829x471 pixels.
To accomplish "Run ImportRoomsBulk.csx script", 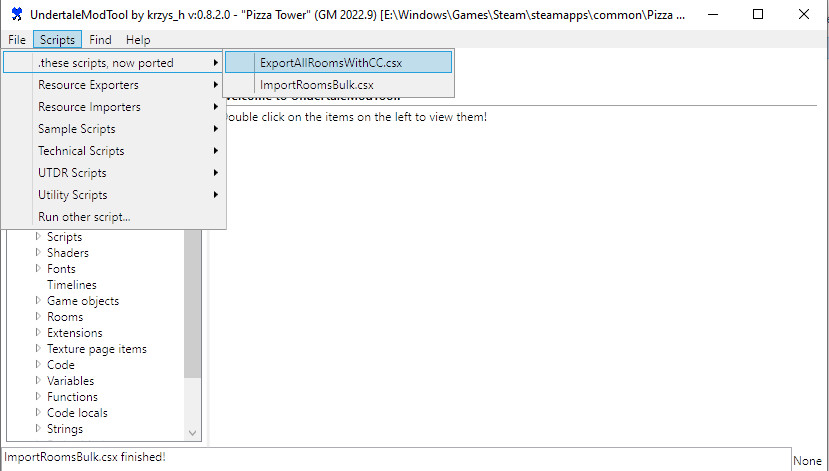I will tap(317, 85).
